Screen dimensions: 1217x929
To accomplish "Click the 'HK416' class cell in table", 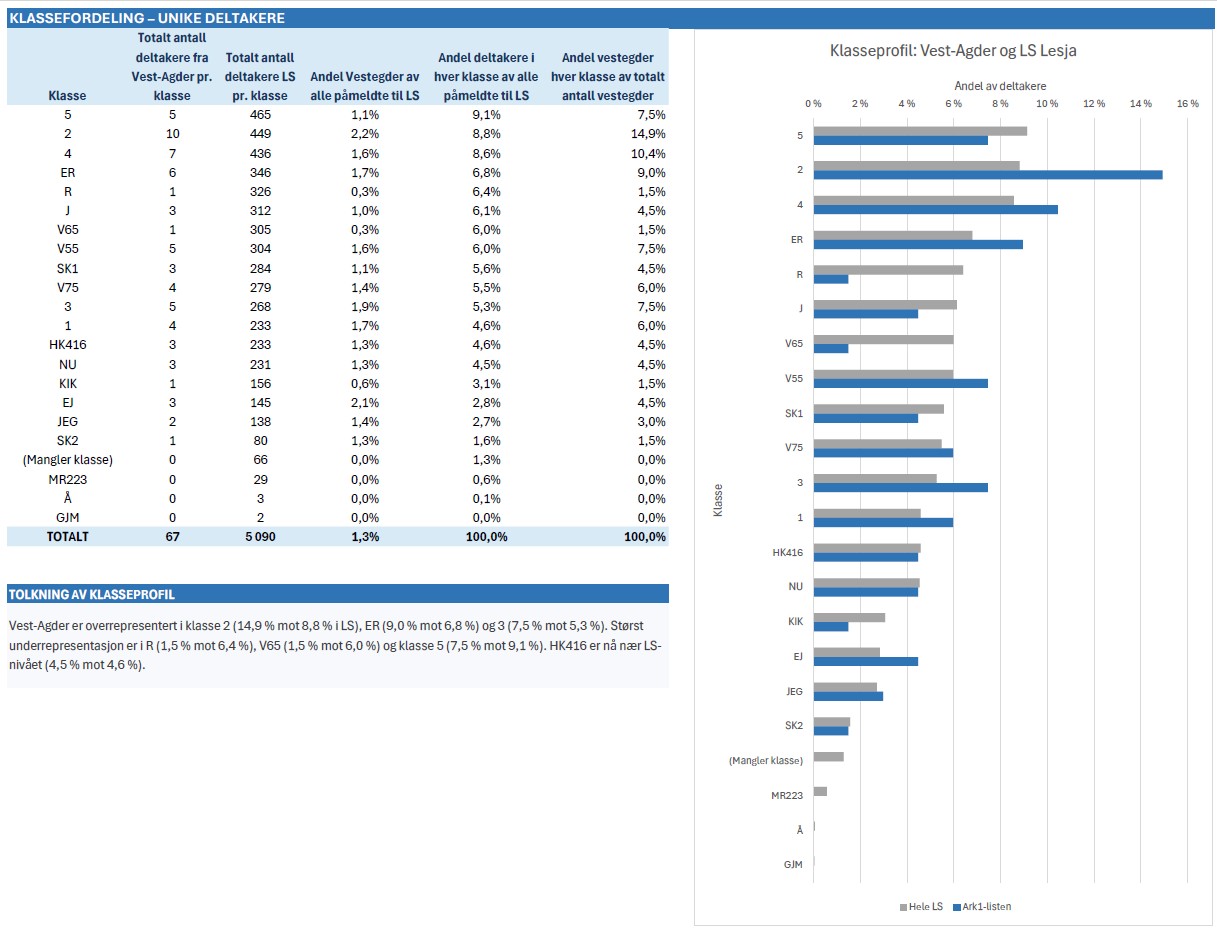I will coord(67,345).
